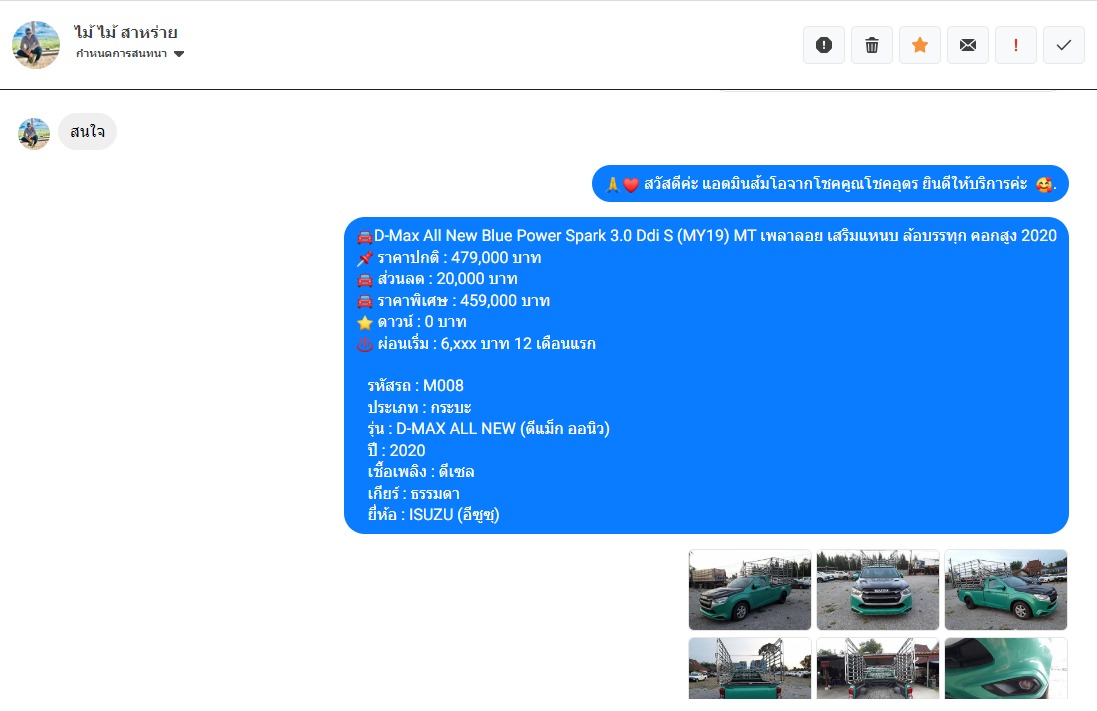Click the avatar beside the สนใจ message
The height and width of the screenshot is (711, 1097).
tap(34, 133)
